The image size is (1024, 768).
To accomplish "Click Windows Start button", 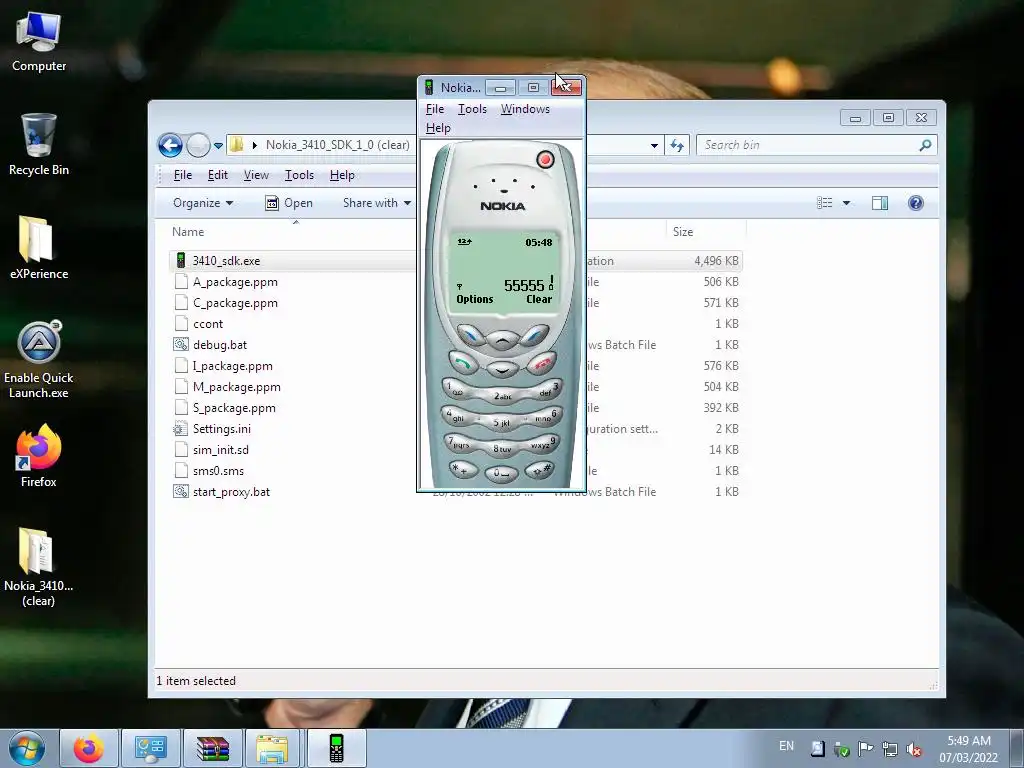I will 27,748.
